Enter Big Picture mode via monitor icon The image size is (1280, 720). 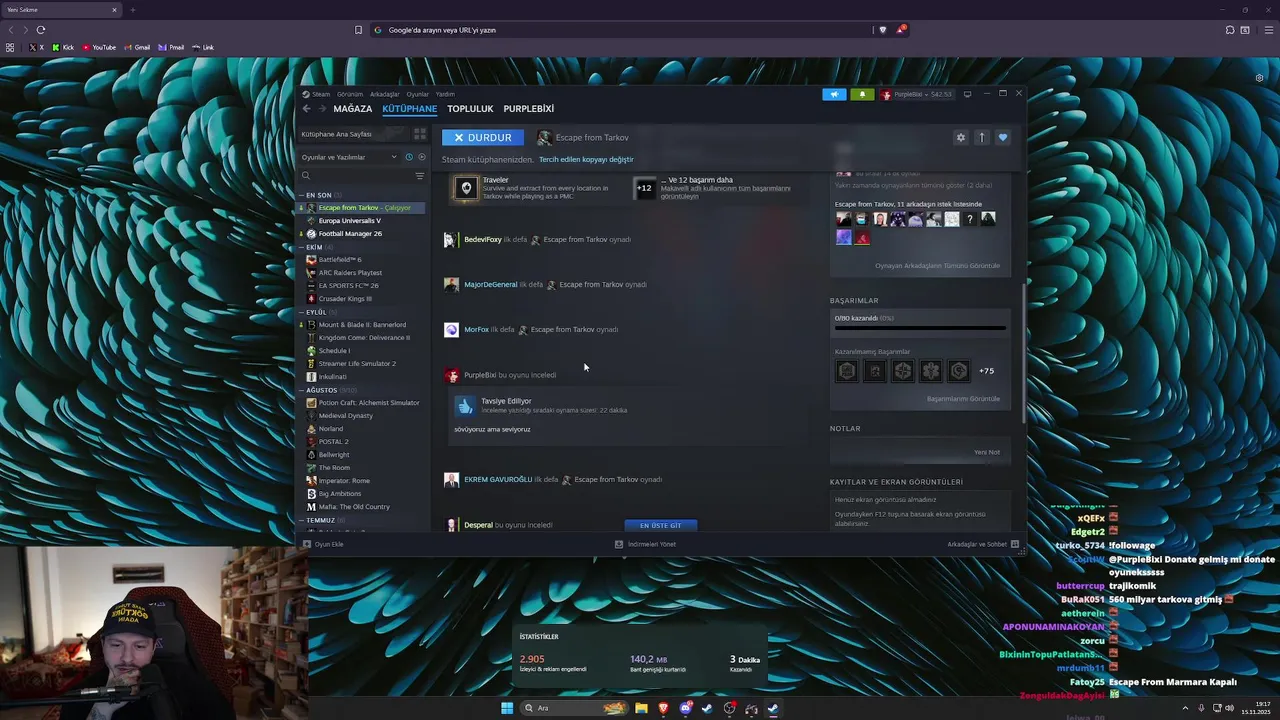tap(967, 94)
